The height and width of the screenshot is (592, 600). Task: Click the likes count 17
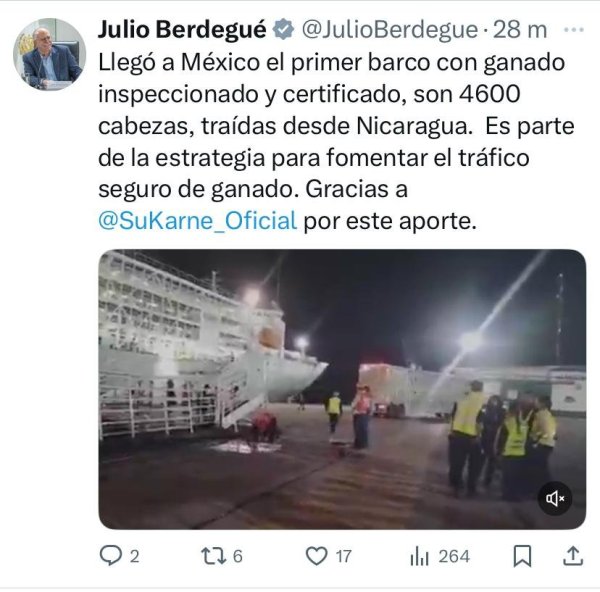pyautogui.click(x=343, y=556)
